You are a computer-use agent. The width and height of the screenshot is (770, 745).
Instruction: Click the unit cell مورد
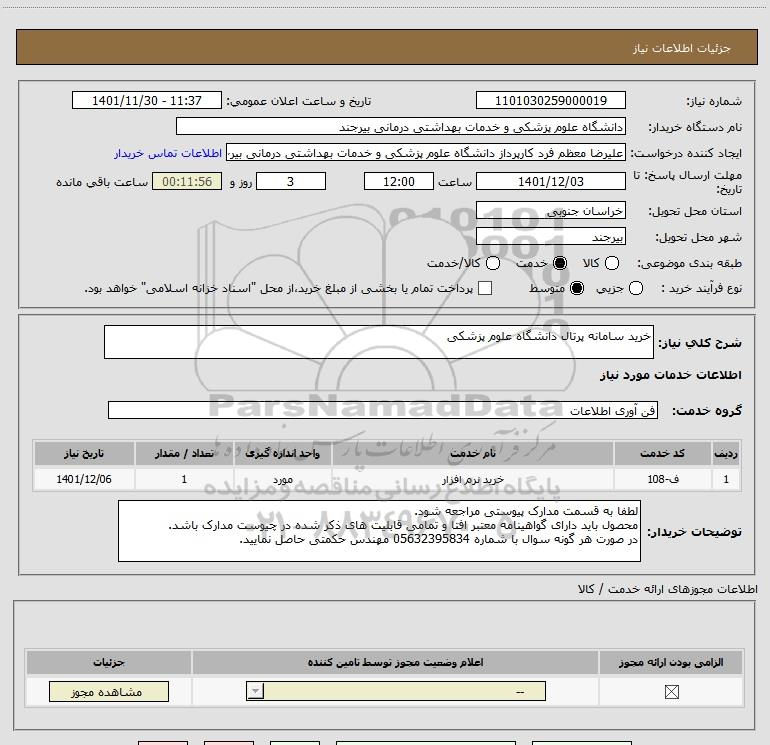point(282,479)
